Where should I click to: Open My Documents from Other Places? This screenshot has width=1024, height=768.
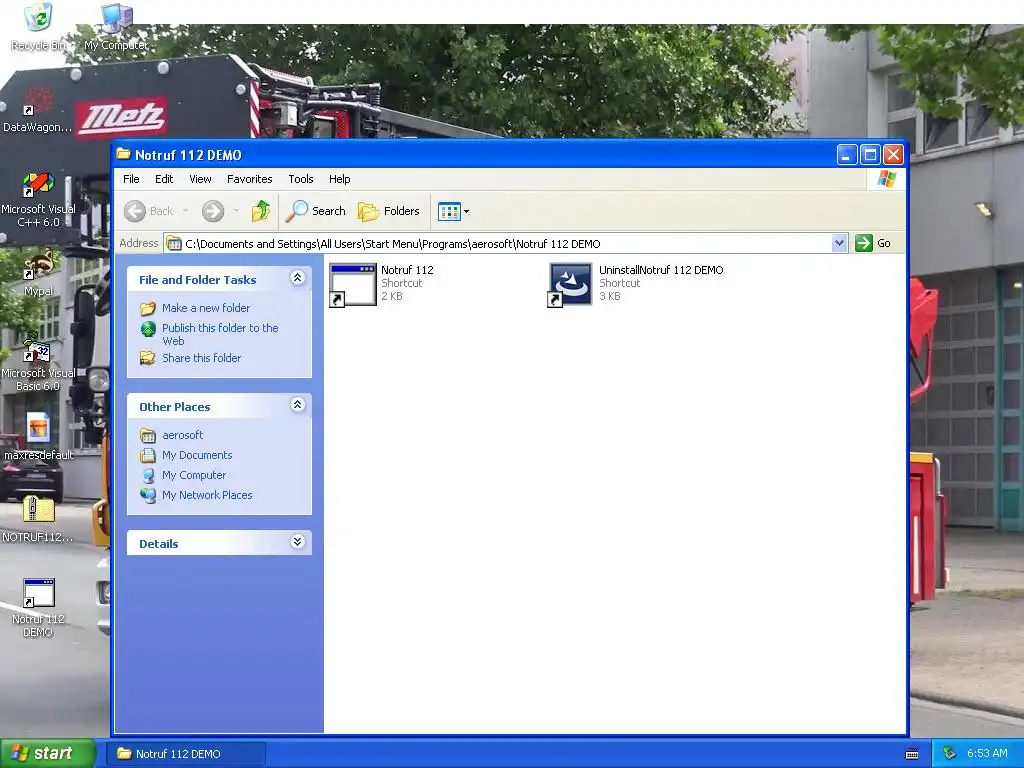pos(197,455)
